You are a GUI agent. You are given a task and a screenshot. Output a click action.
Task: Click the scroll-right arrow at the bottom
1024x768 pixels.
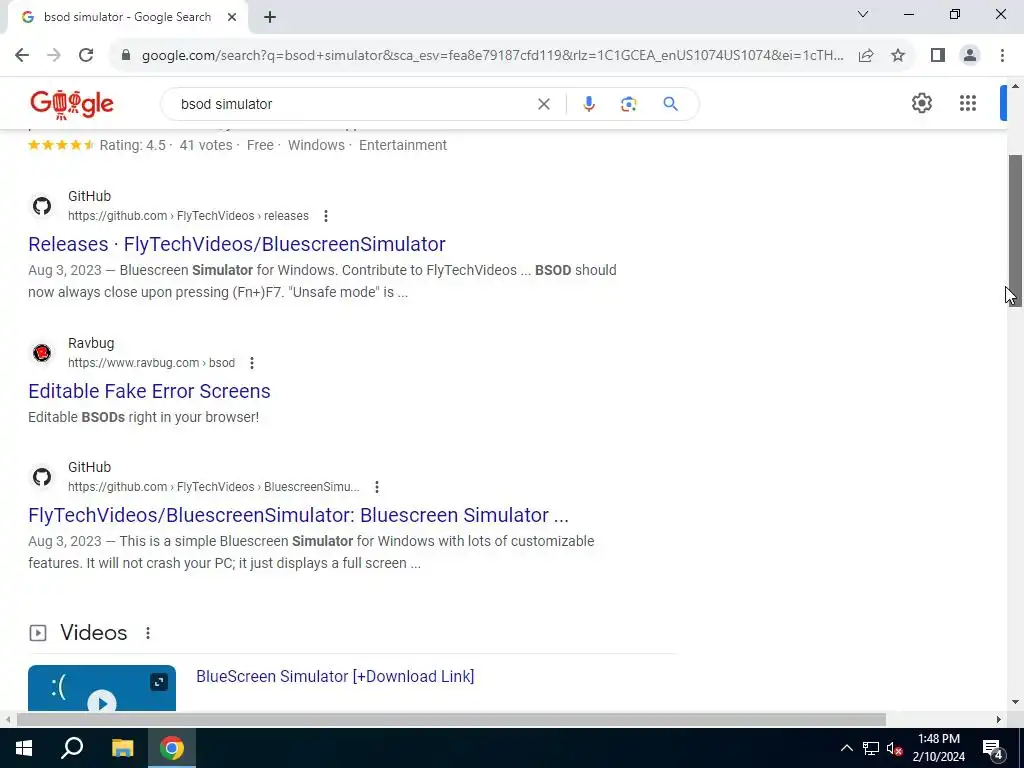pyautogui.click(x=999, y=720)
